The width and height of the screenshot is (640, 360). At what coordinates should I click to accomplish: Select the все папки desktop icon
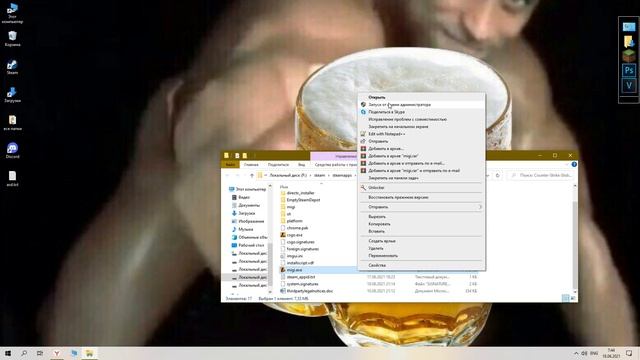pos(12,122)
